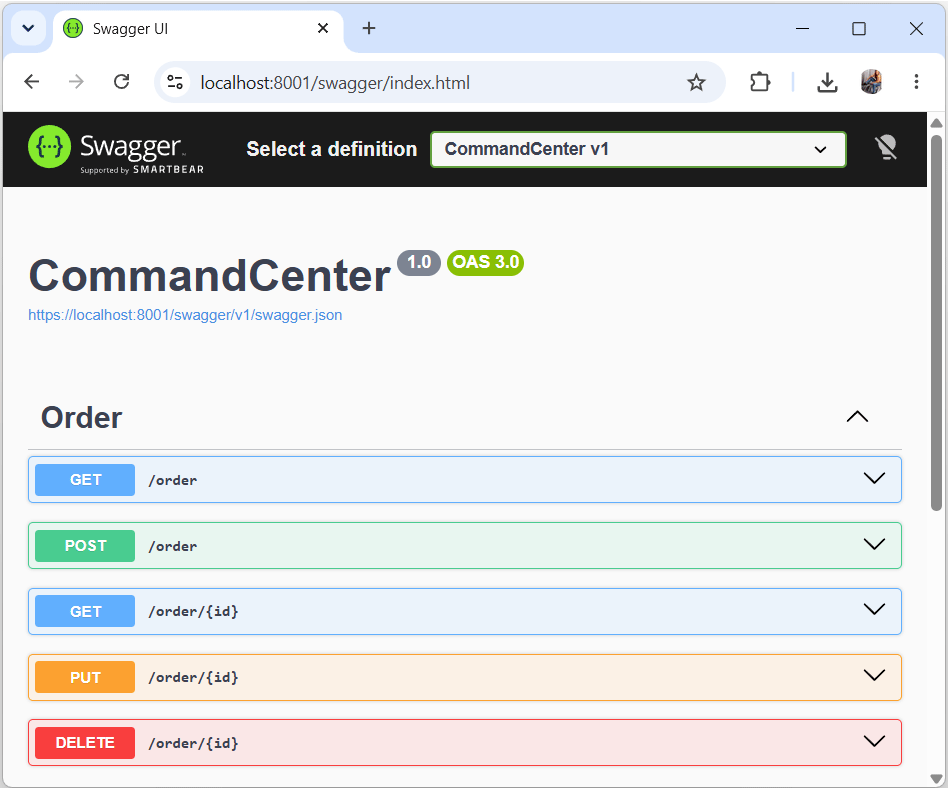Open the tab search chevron button

[28, 28]
